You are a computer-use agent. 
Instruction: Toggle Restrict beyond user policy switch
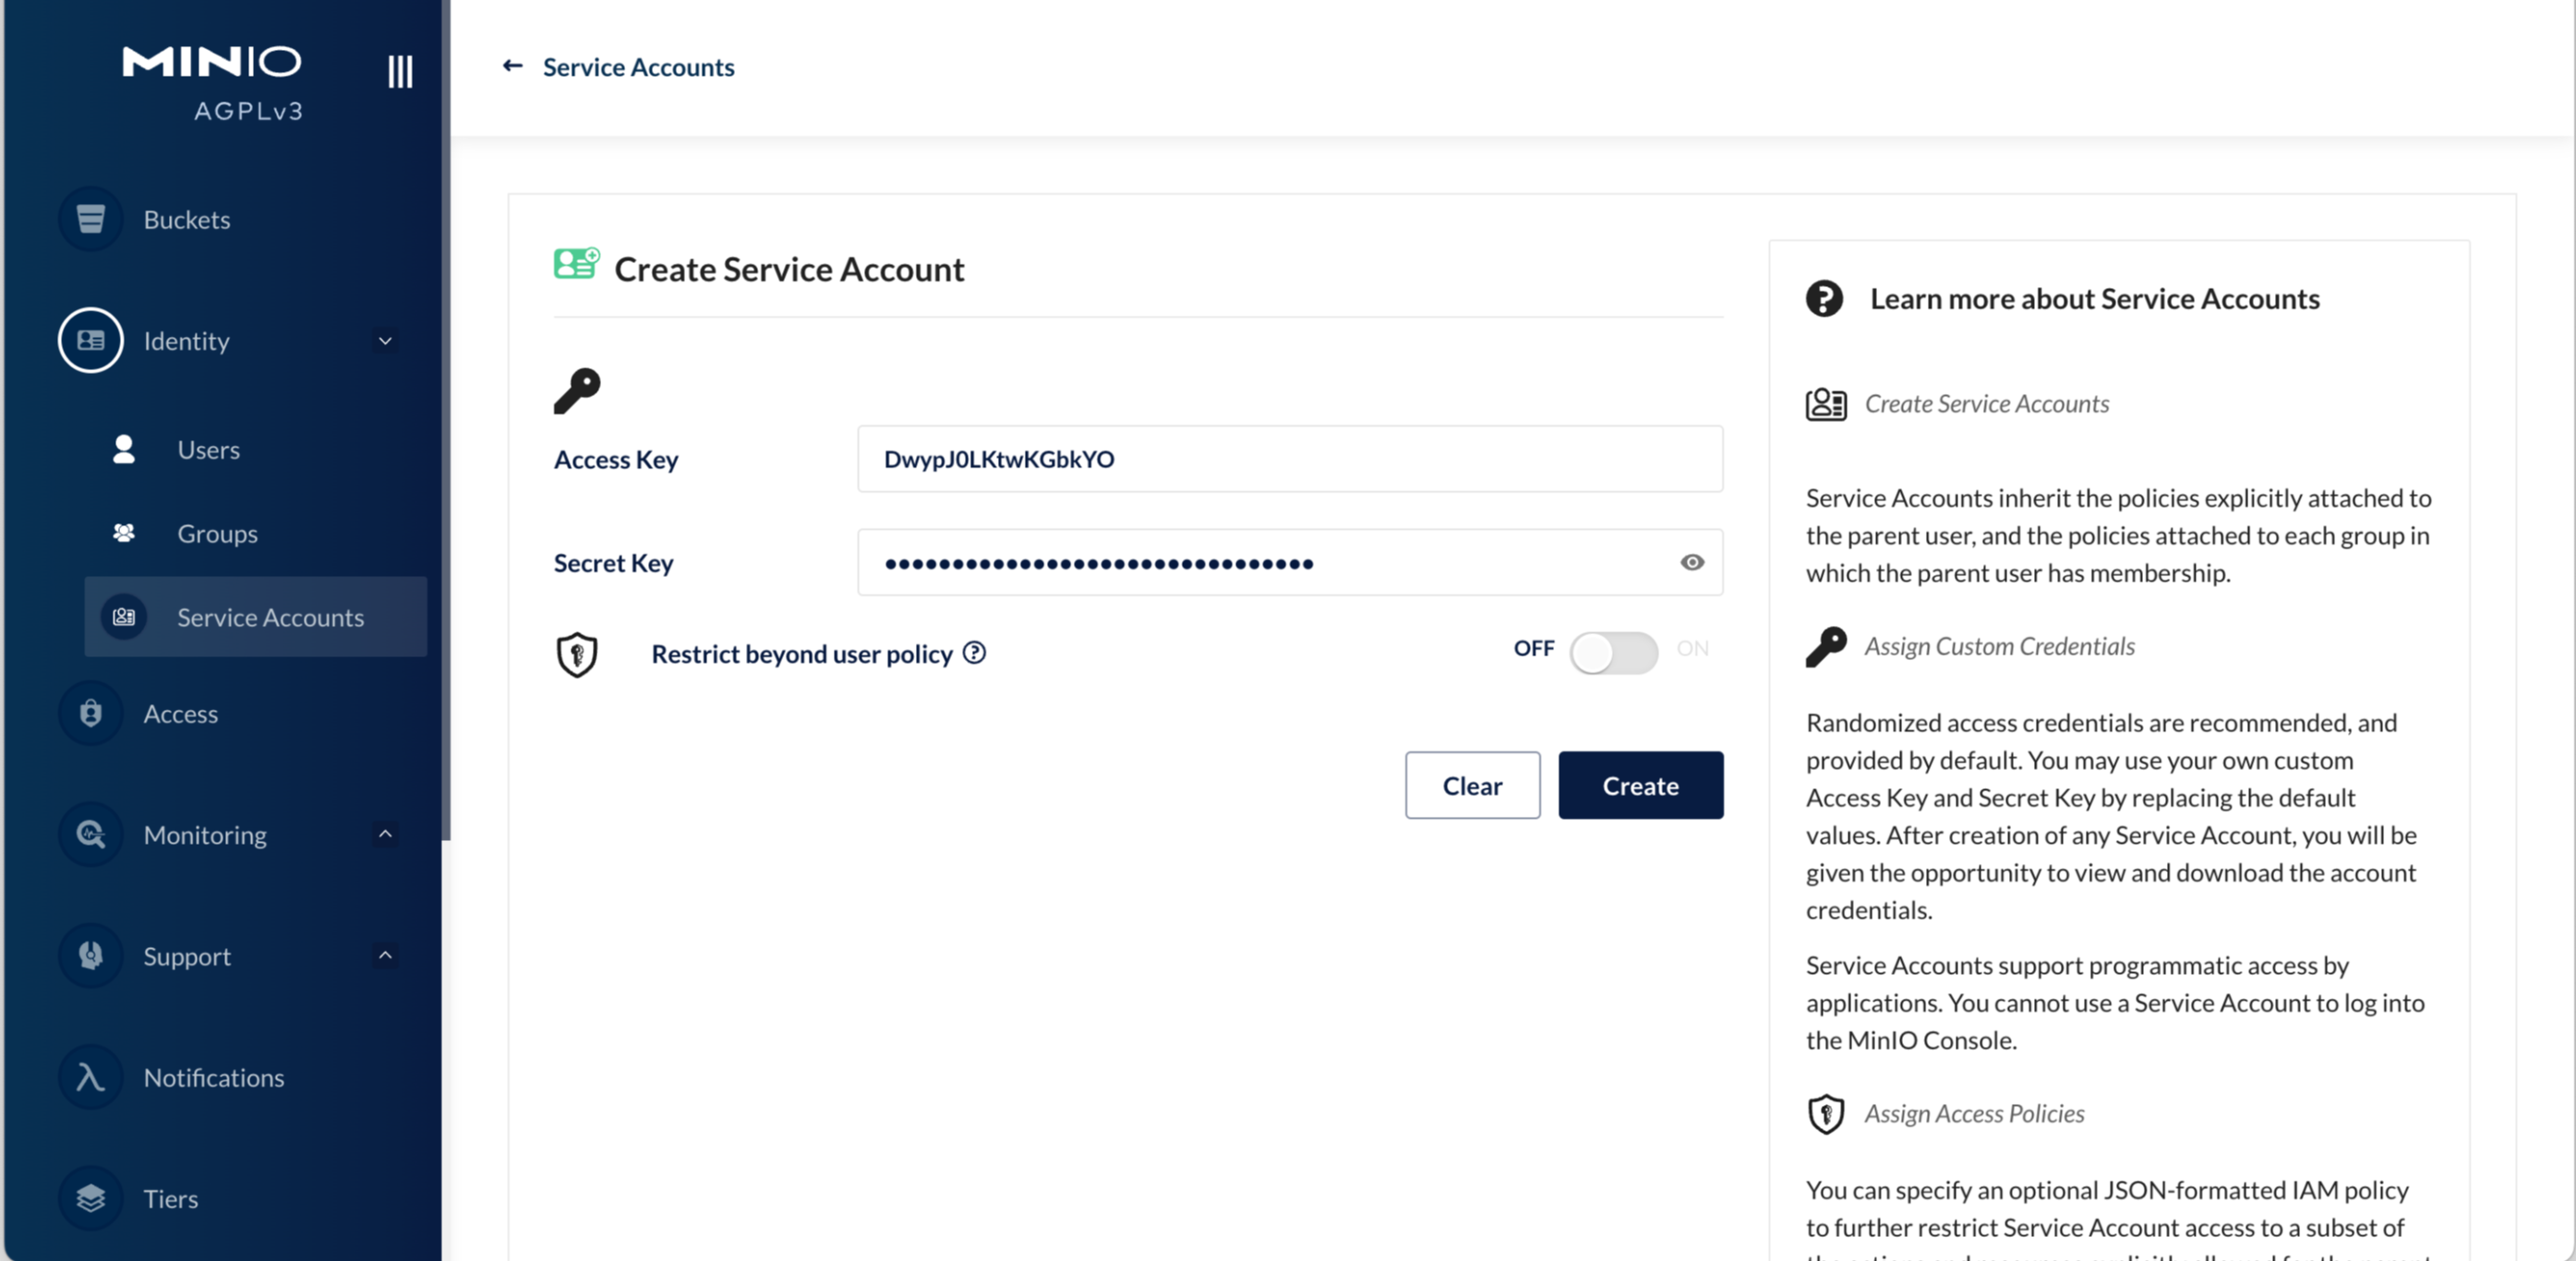pos(1613,653)
